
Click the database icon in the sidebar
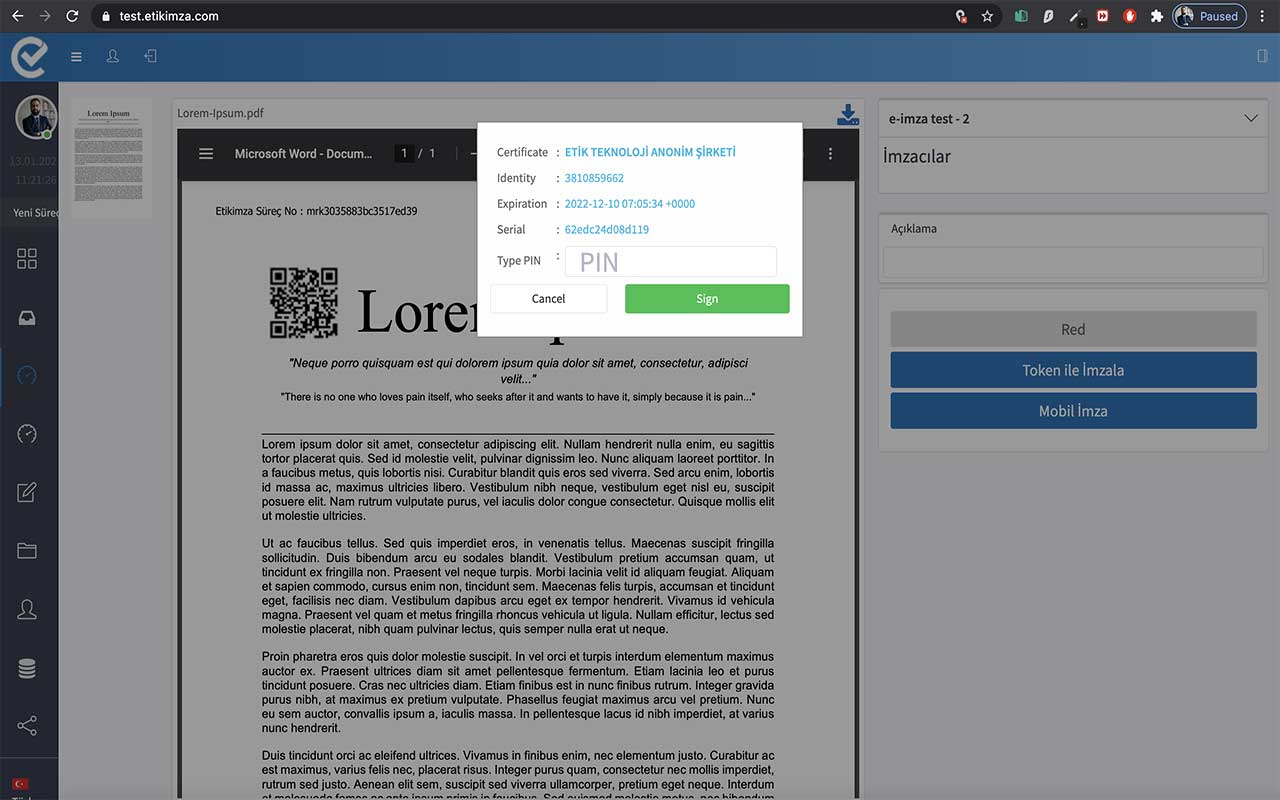click(29, 668)
